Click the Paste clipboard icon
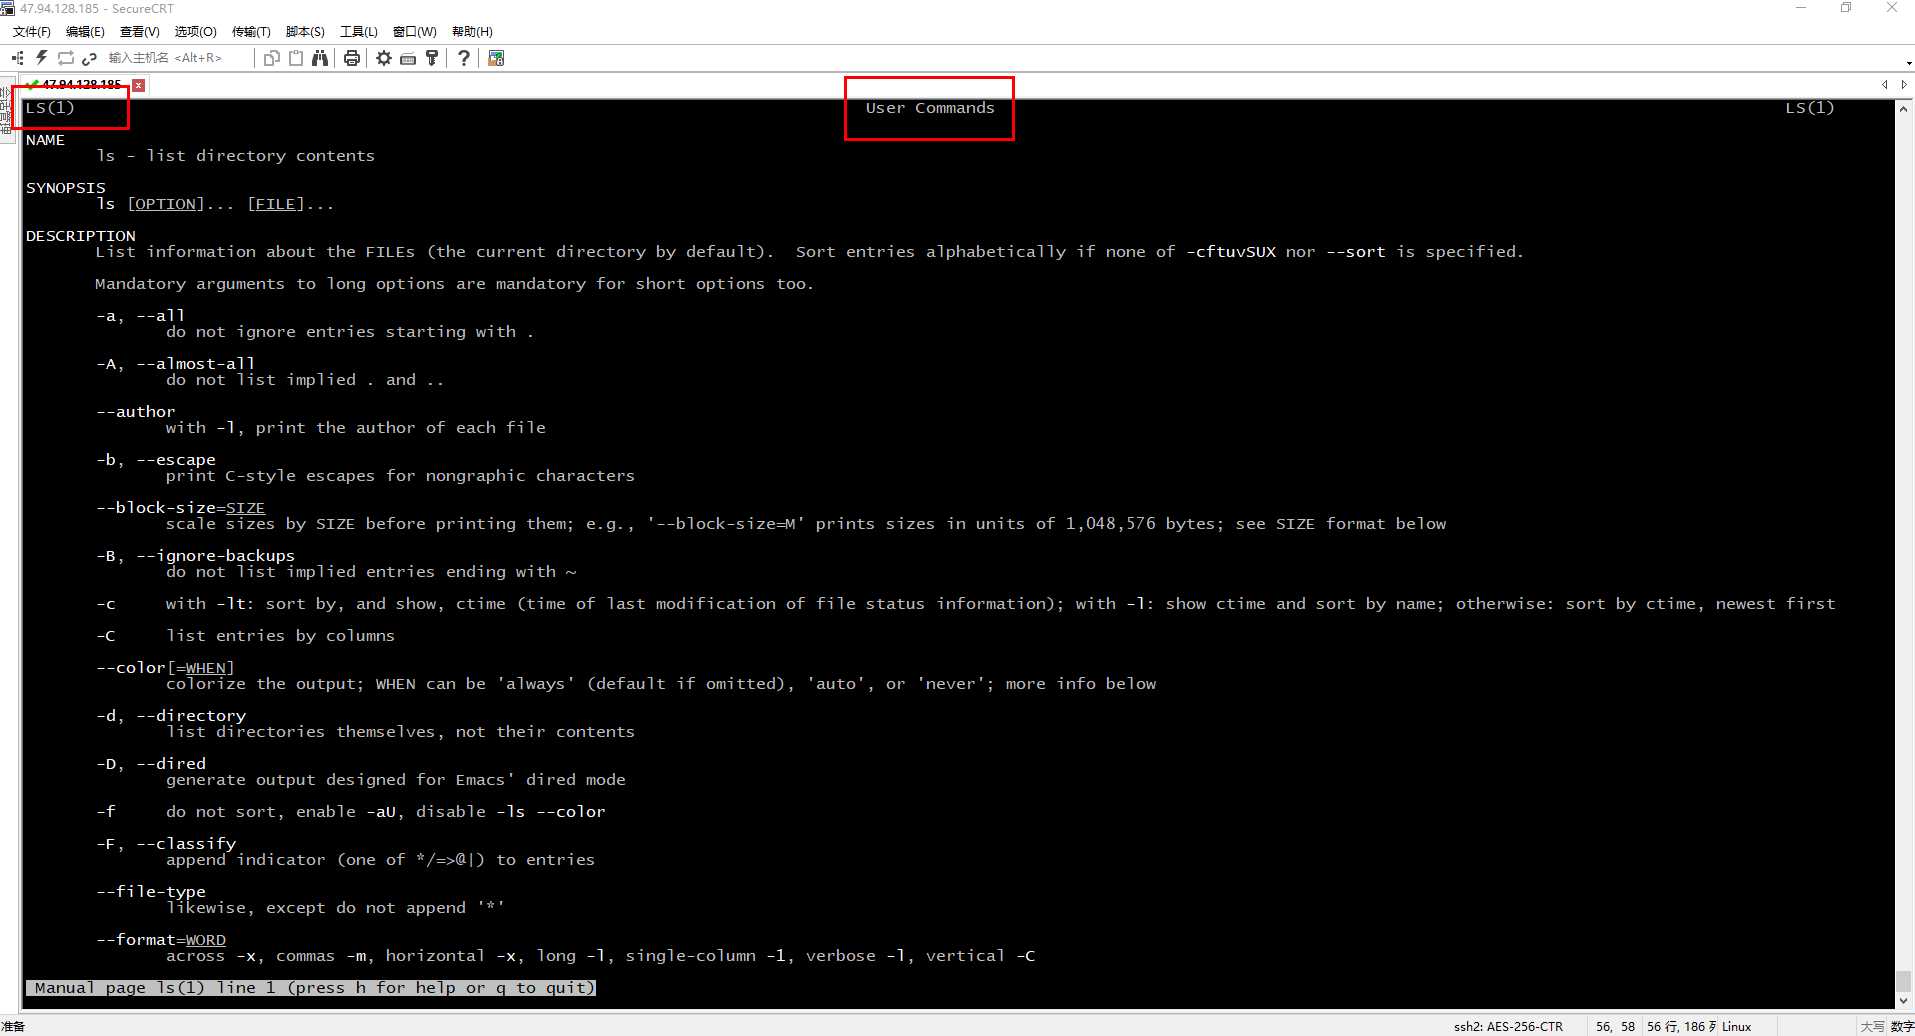 pos(296,58)
